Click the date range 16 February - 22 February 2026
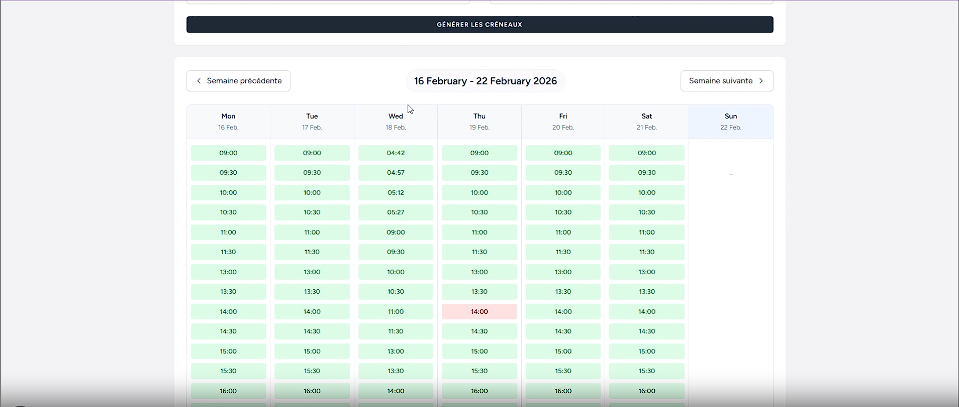This screenshot has height=407, width=959. 485,81
